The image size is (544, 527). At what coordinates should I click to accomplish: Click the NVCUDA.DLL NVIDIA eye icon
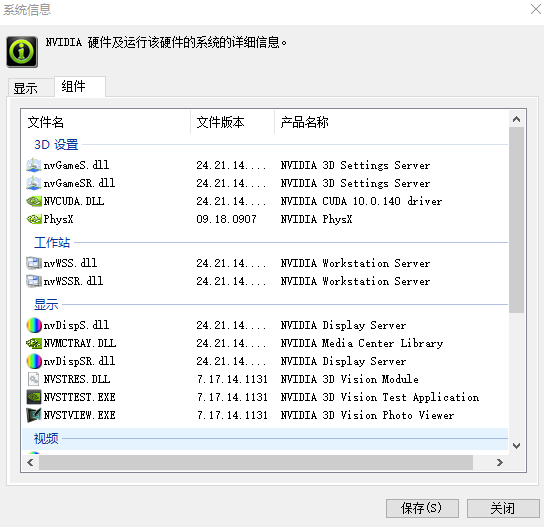(34, 201)
